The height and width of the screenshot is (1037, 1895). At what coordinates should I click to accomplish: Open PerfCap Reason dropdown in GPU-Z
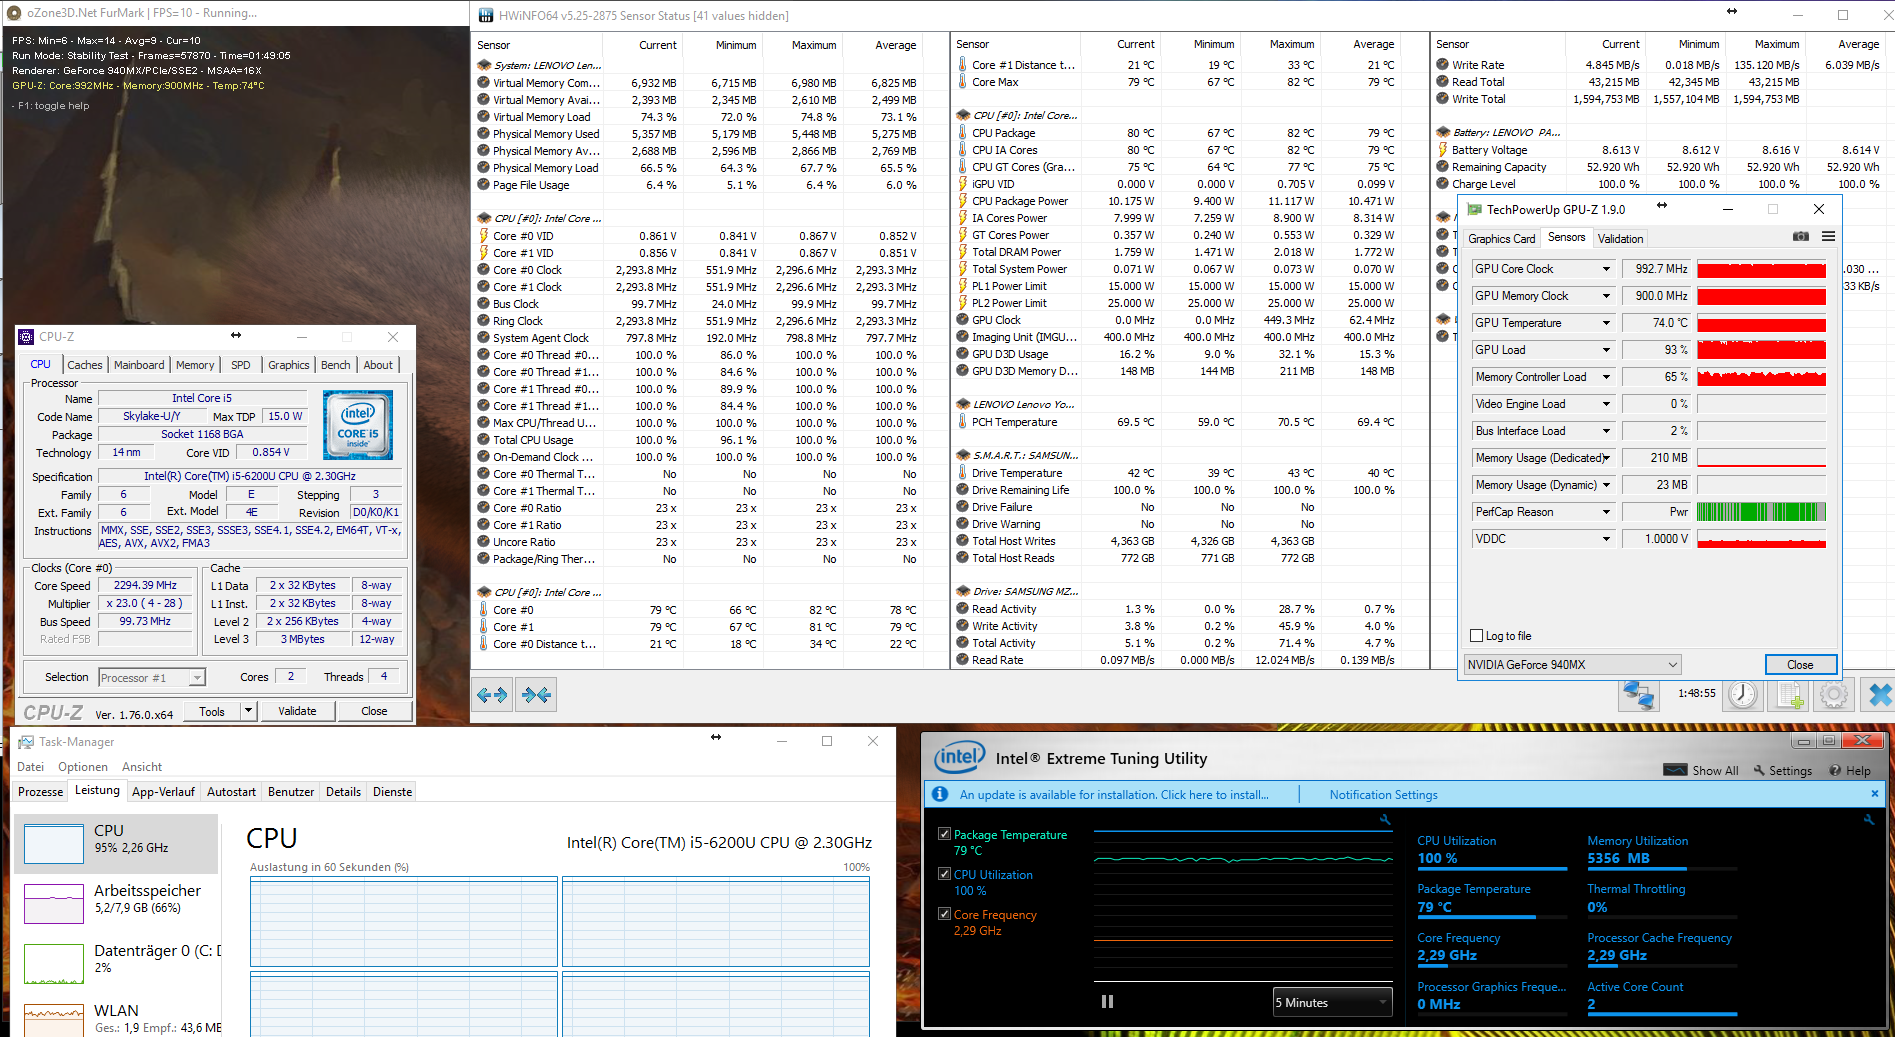pos(1606,512)
